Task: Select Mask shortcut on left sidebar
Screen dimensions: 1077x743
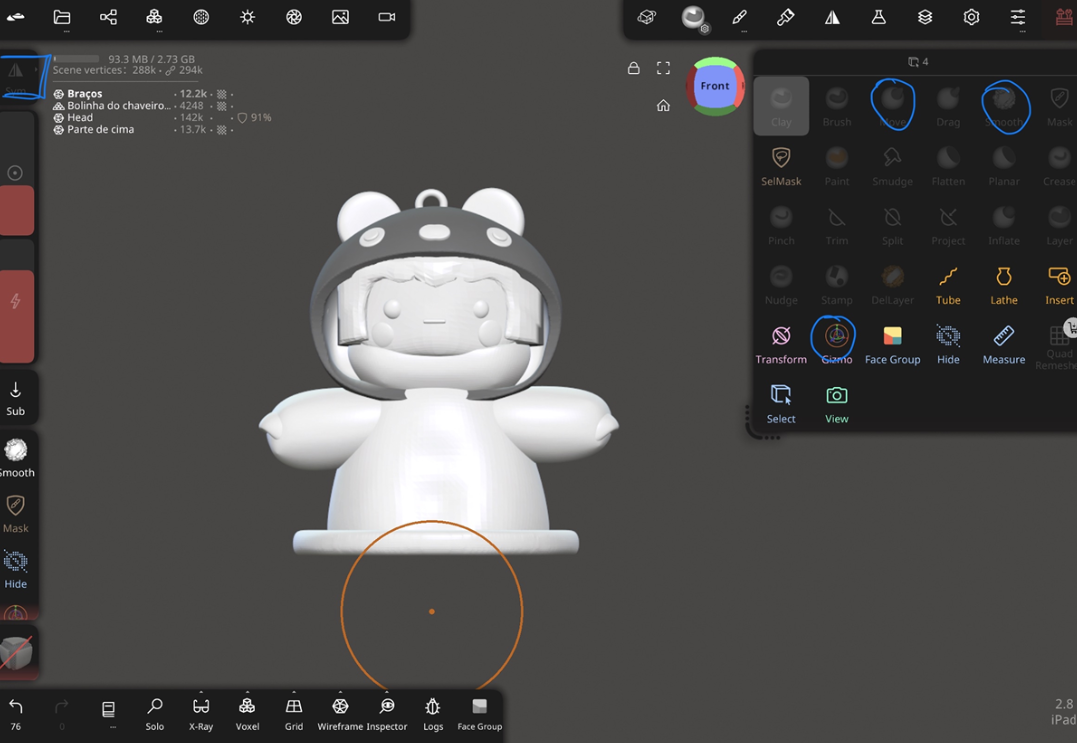Action: click(16, 514)
